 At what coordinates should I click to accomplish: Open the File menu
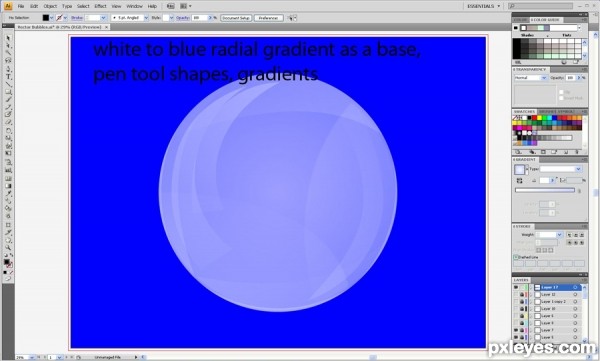[21, 6]
